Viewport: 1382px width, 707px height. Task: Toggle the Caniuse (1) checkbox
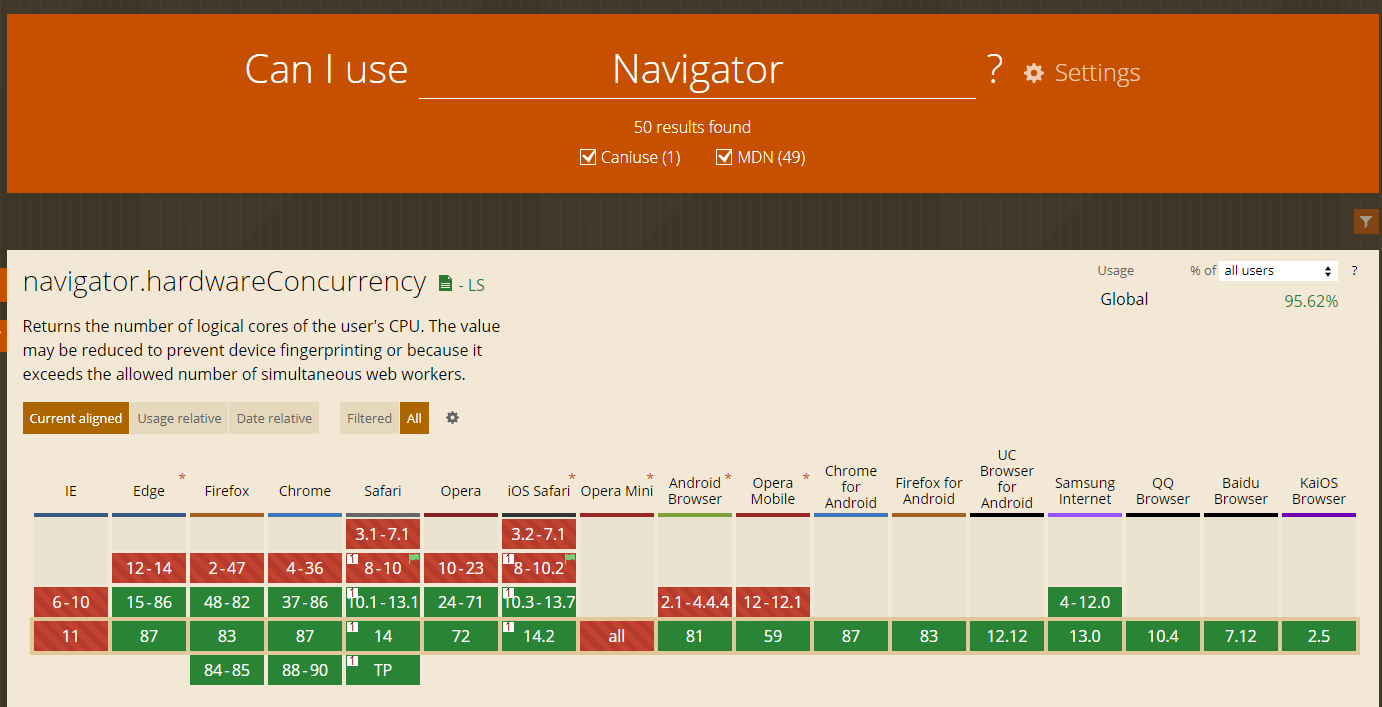(588, 157)
